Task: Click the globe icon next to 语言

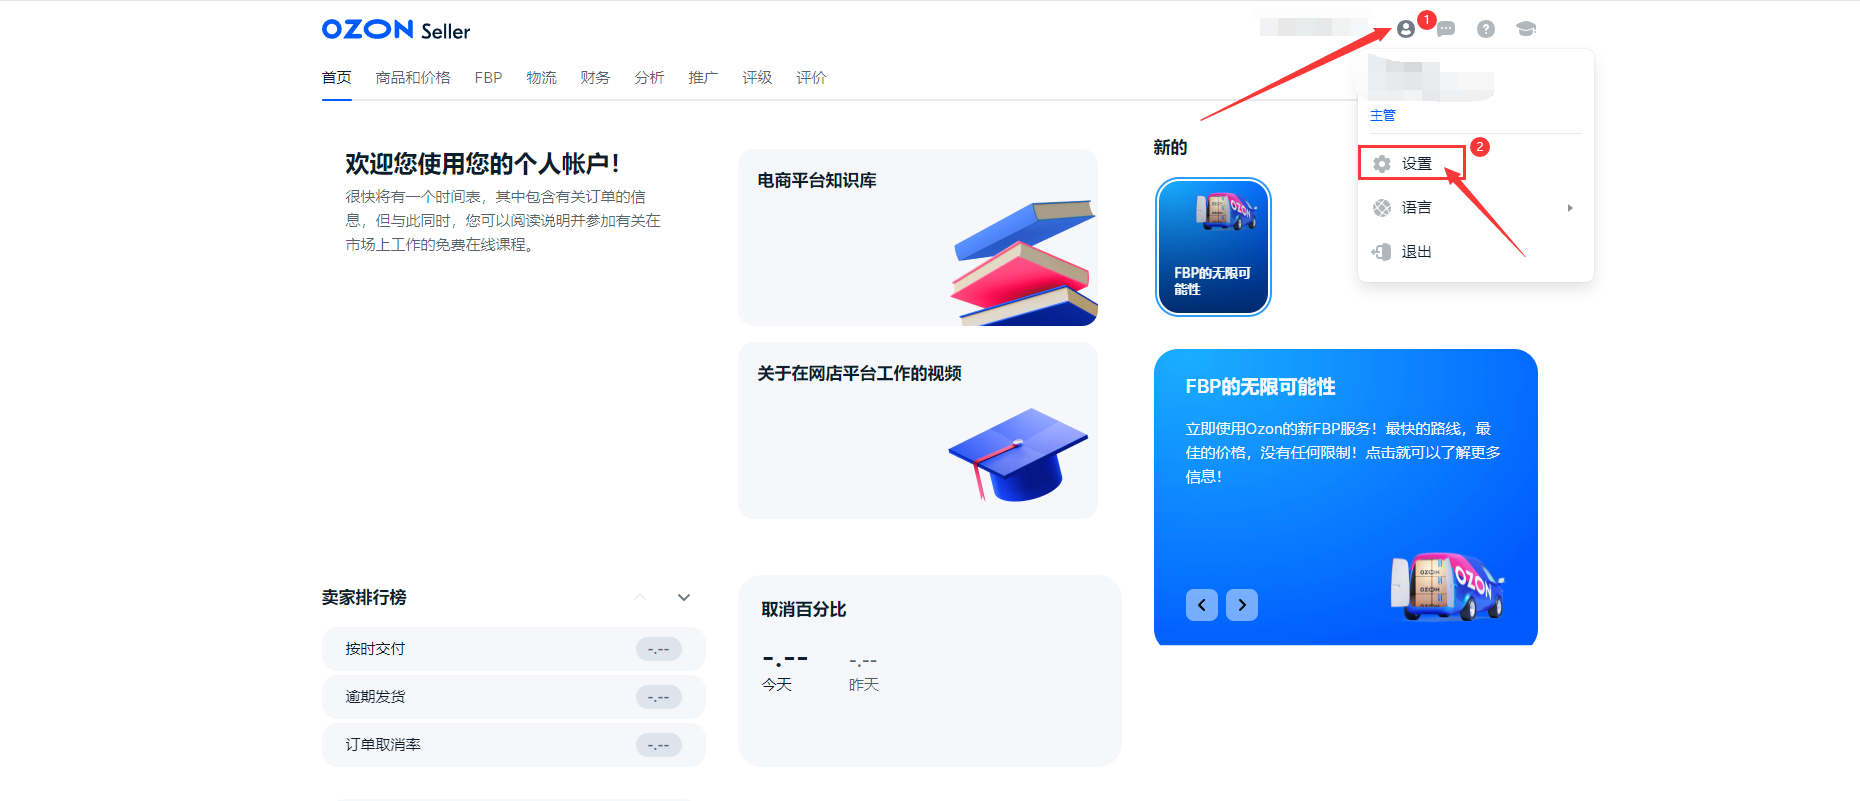Action: (1382, 208)
